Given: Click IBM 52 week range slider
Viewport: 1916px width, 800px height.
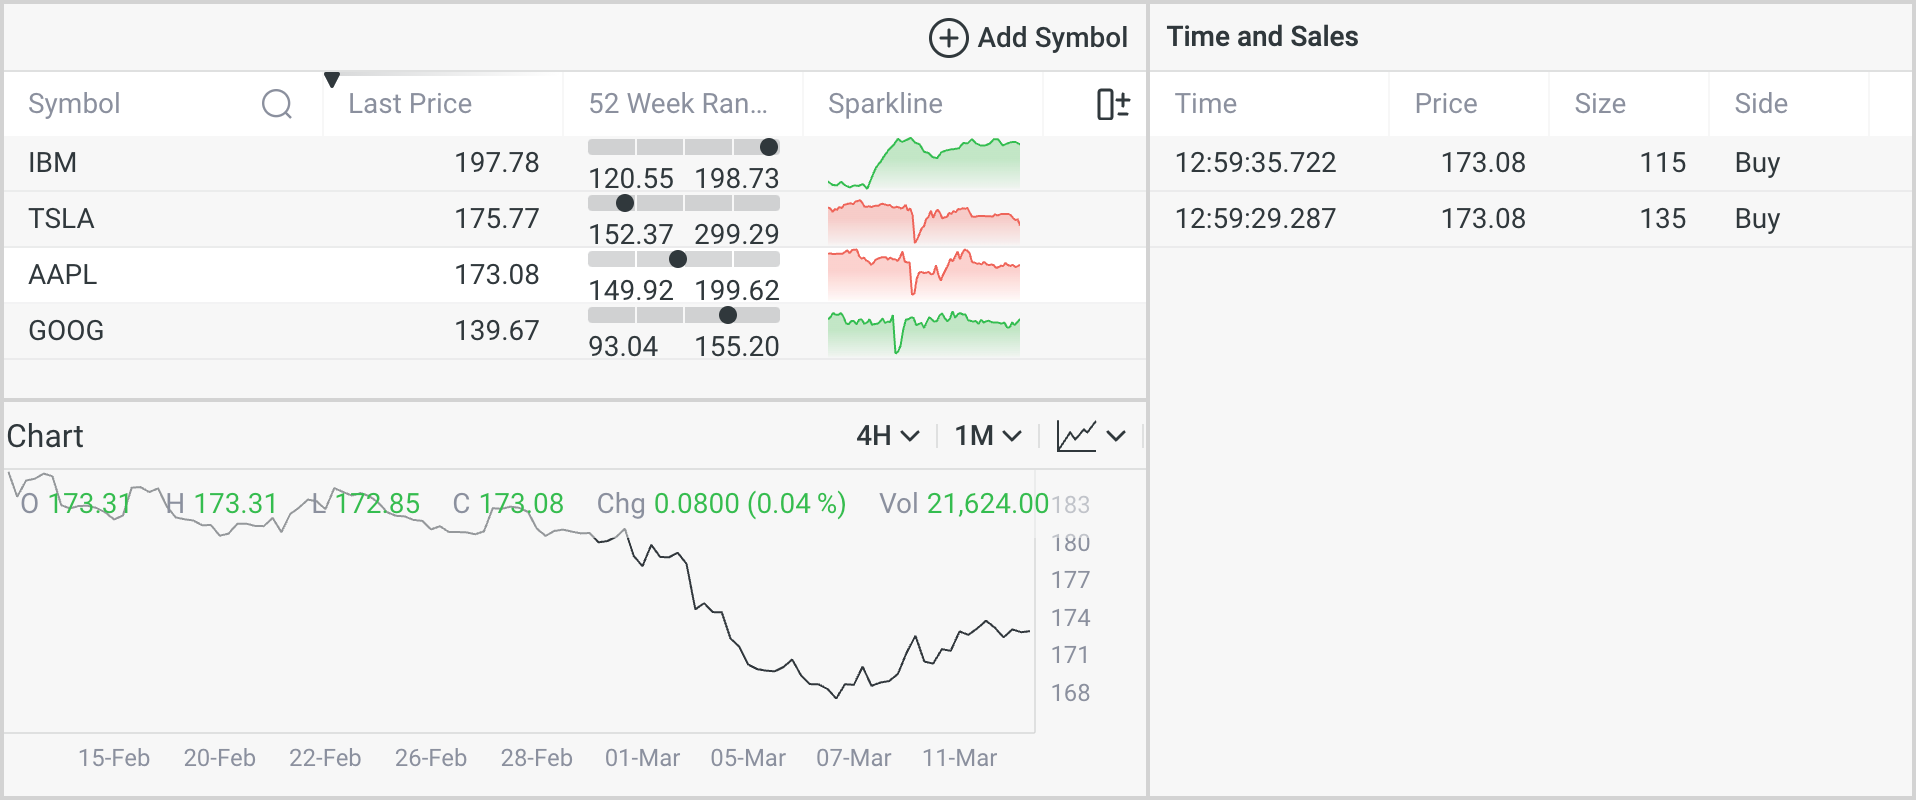Looking at the screenshot, I should click(x=684, y=147).
